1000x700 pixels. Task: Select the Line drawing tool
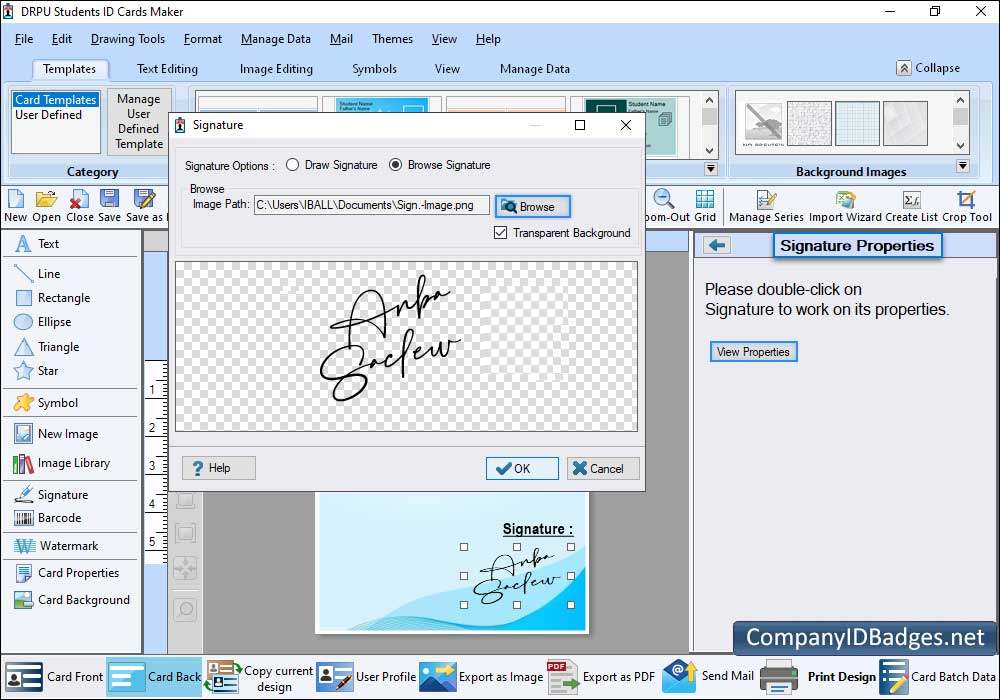[38, 273]
